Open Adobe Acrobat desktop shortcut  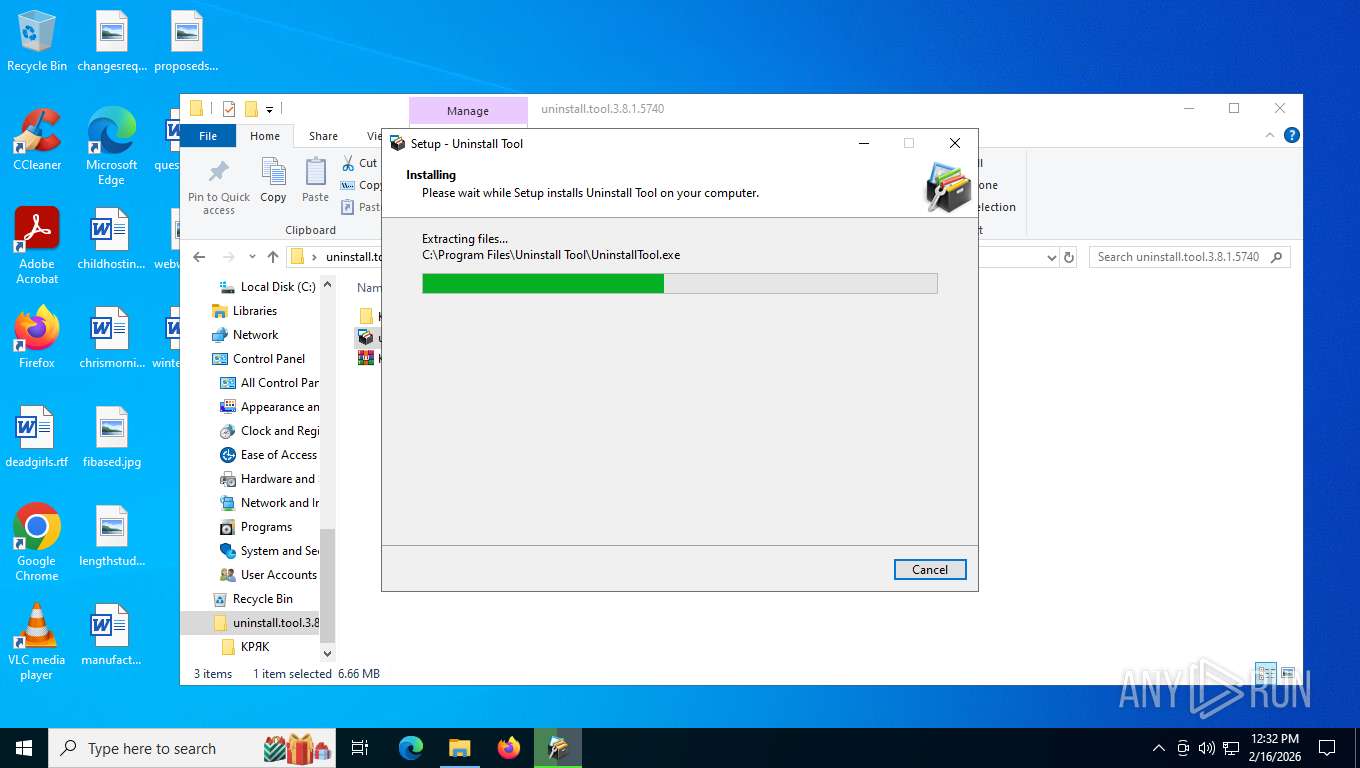pos(37,246)
